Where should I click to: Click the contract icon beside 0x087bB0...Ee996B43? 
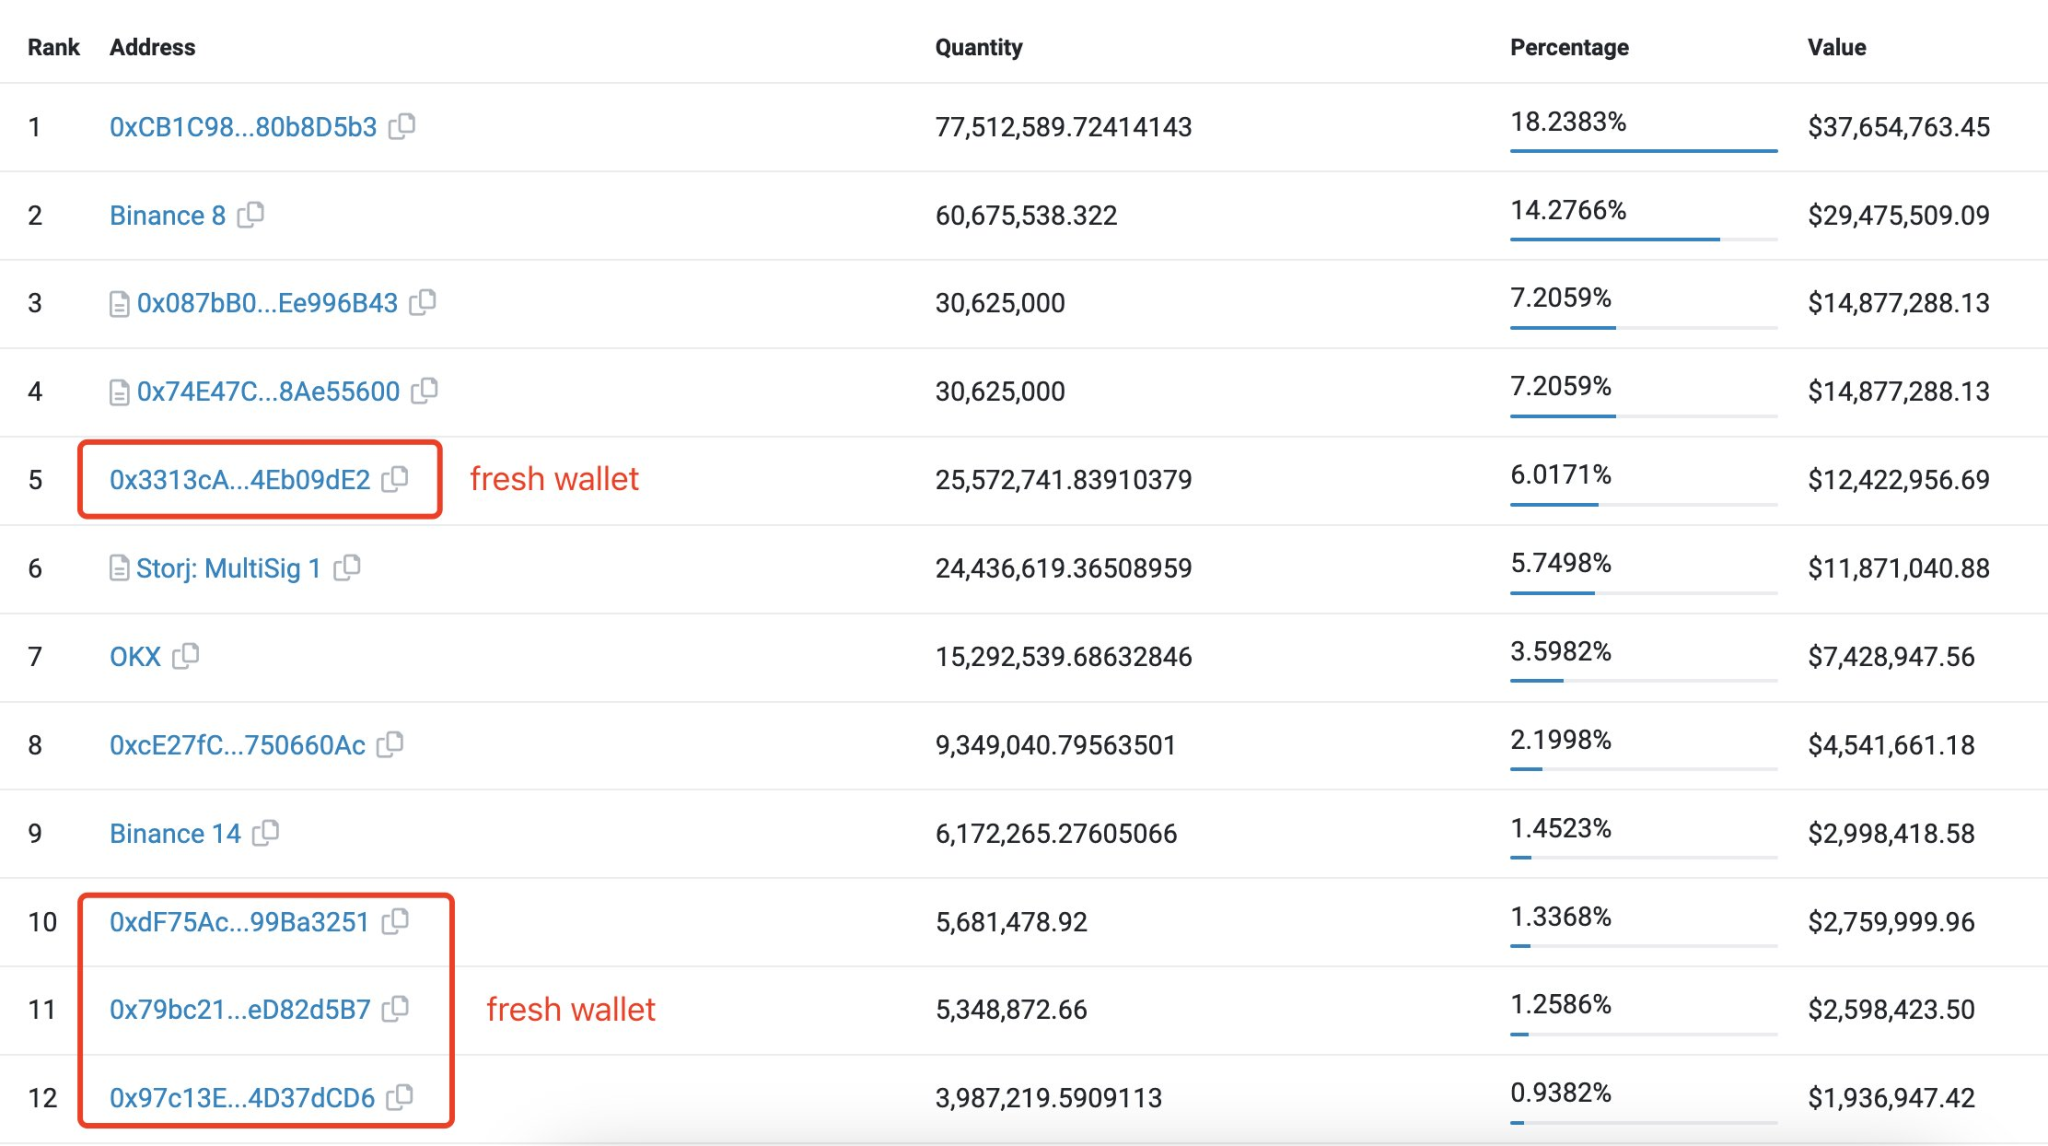tap(122, 303)
